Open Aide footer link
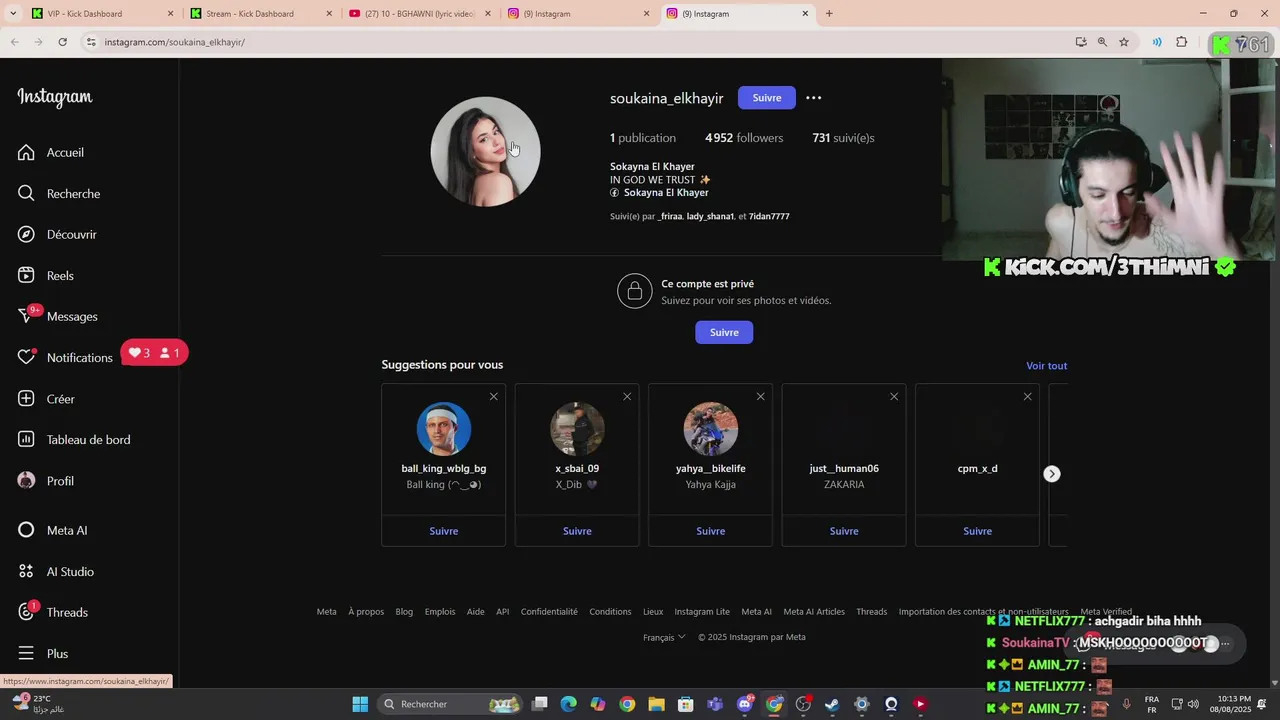The height and width of the screenshot is (720, 1280). [x=475, y=612]
